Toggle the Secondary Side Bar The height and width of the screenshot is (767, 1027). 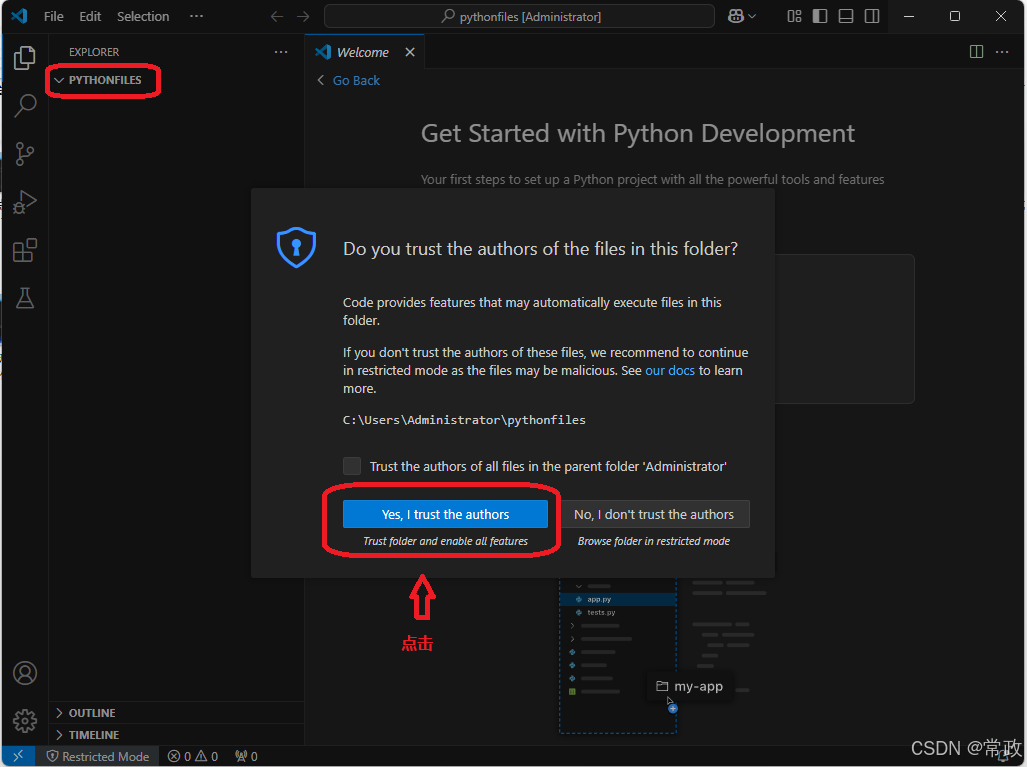[872, 16]
